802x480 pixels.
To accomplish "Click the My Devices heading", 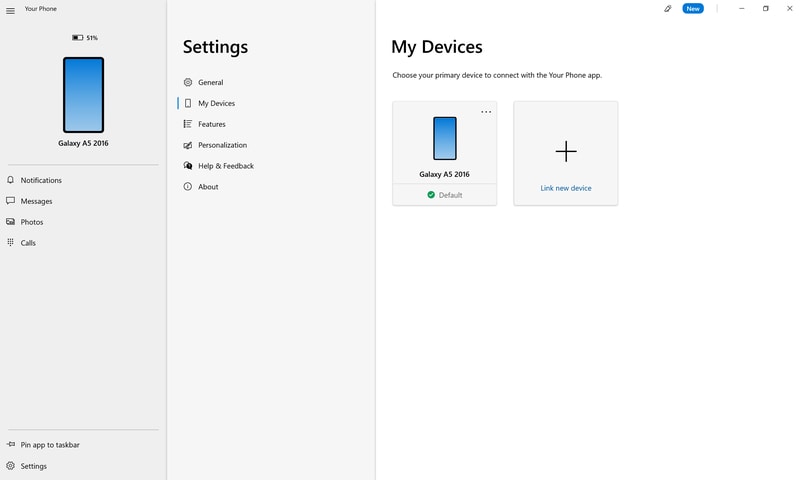I will 437,47.
